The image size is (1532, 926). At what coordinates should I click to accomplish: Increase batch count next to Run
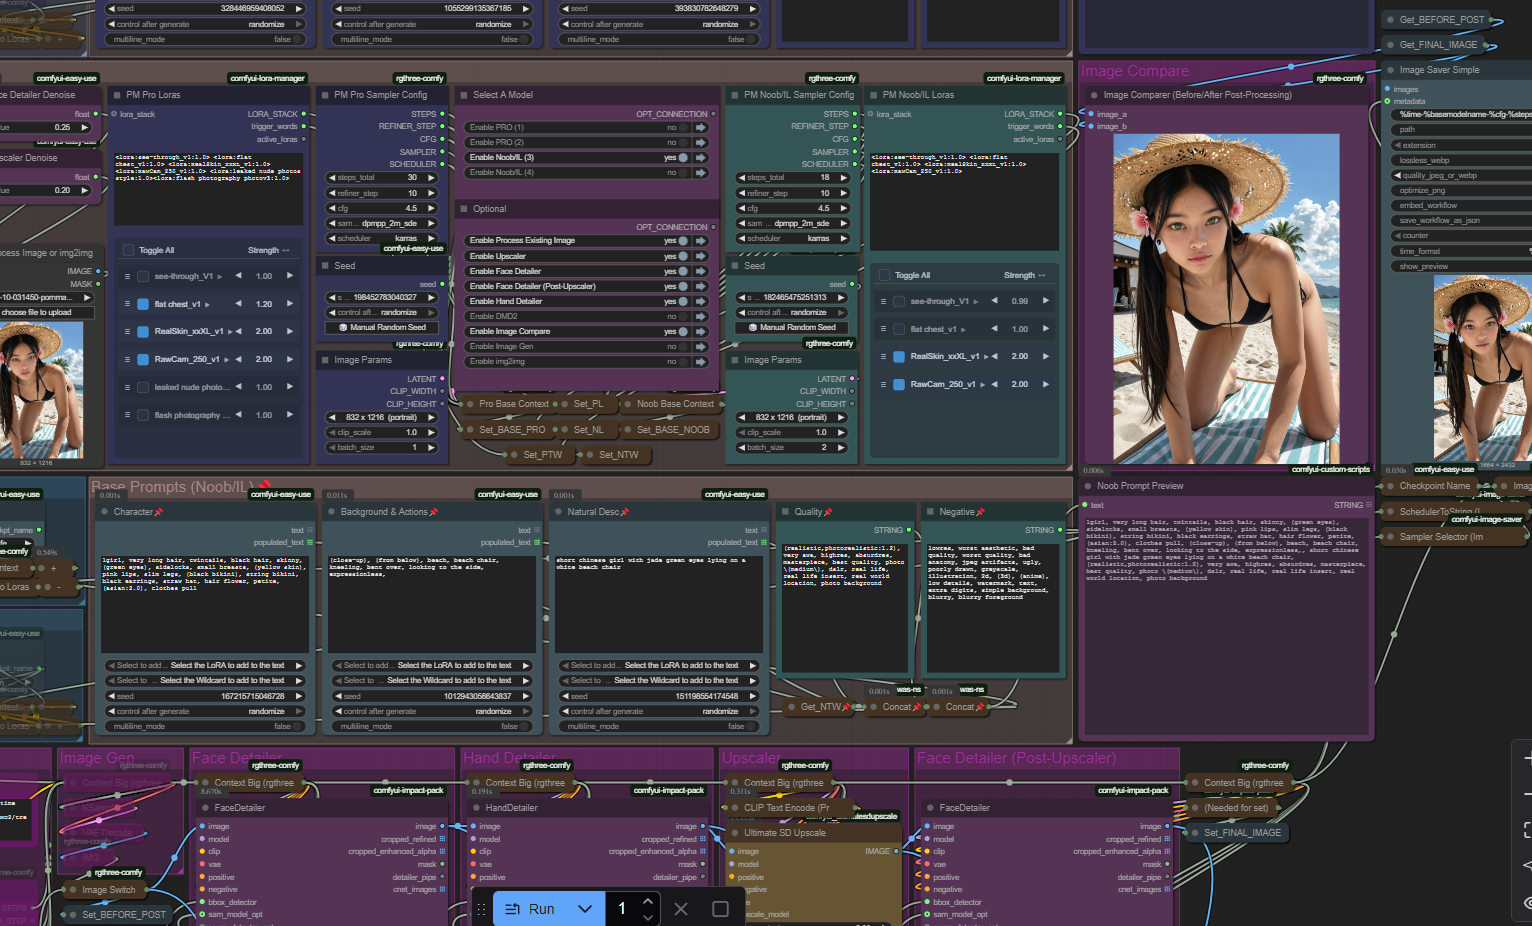[x=647, y=901]
